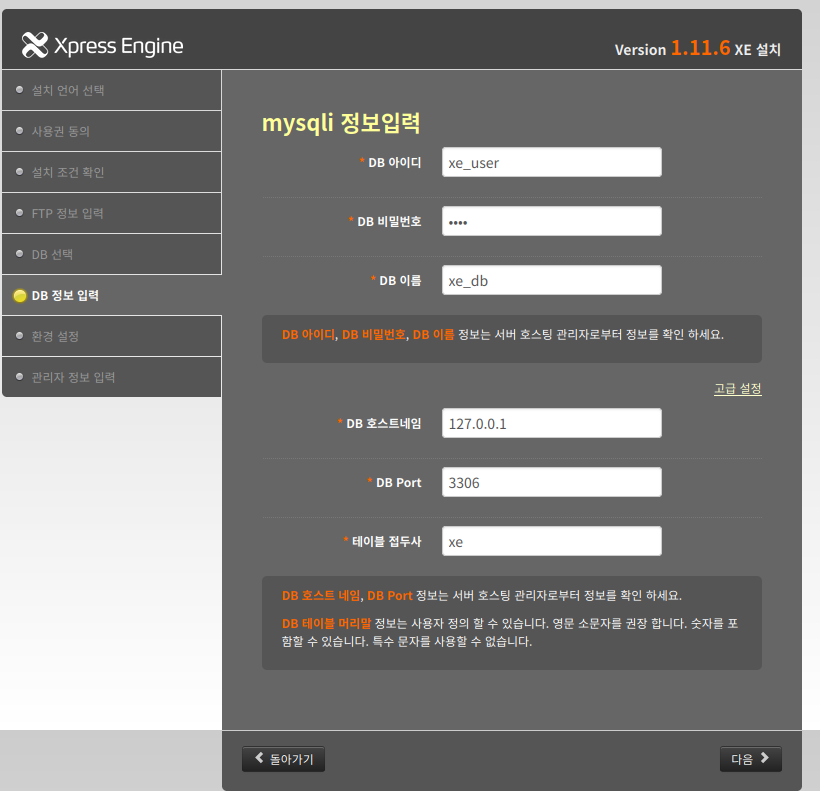The height and width of the screenshot is (791, 820).
Task: Click the yellow bullet beside DB 정보 입력
Action: [20, 296]
